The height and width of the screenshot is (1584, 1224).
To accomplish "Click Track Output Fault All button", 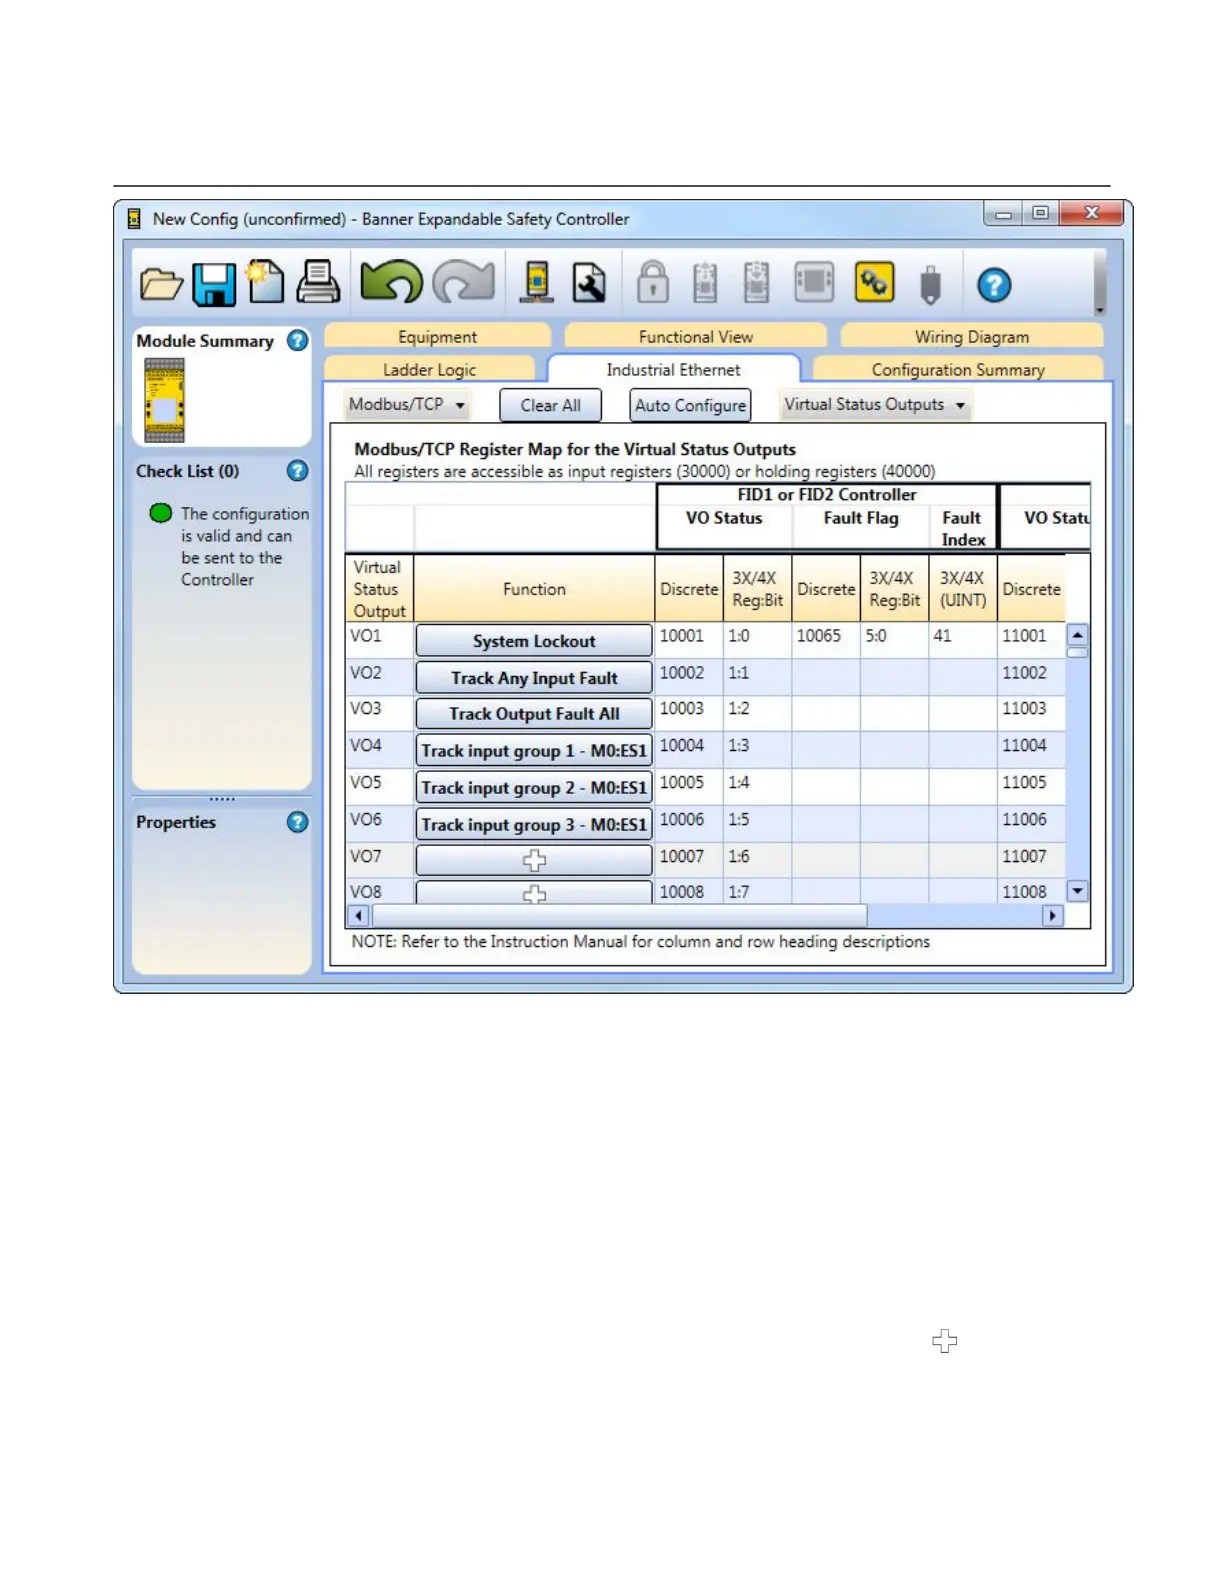I will point(534,714).
